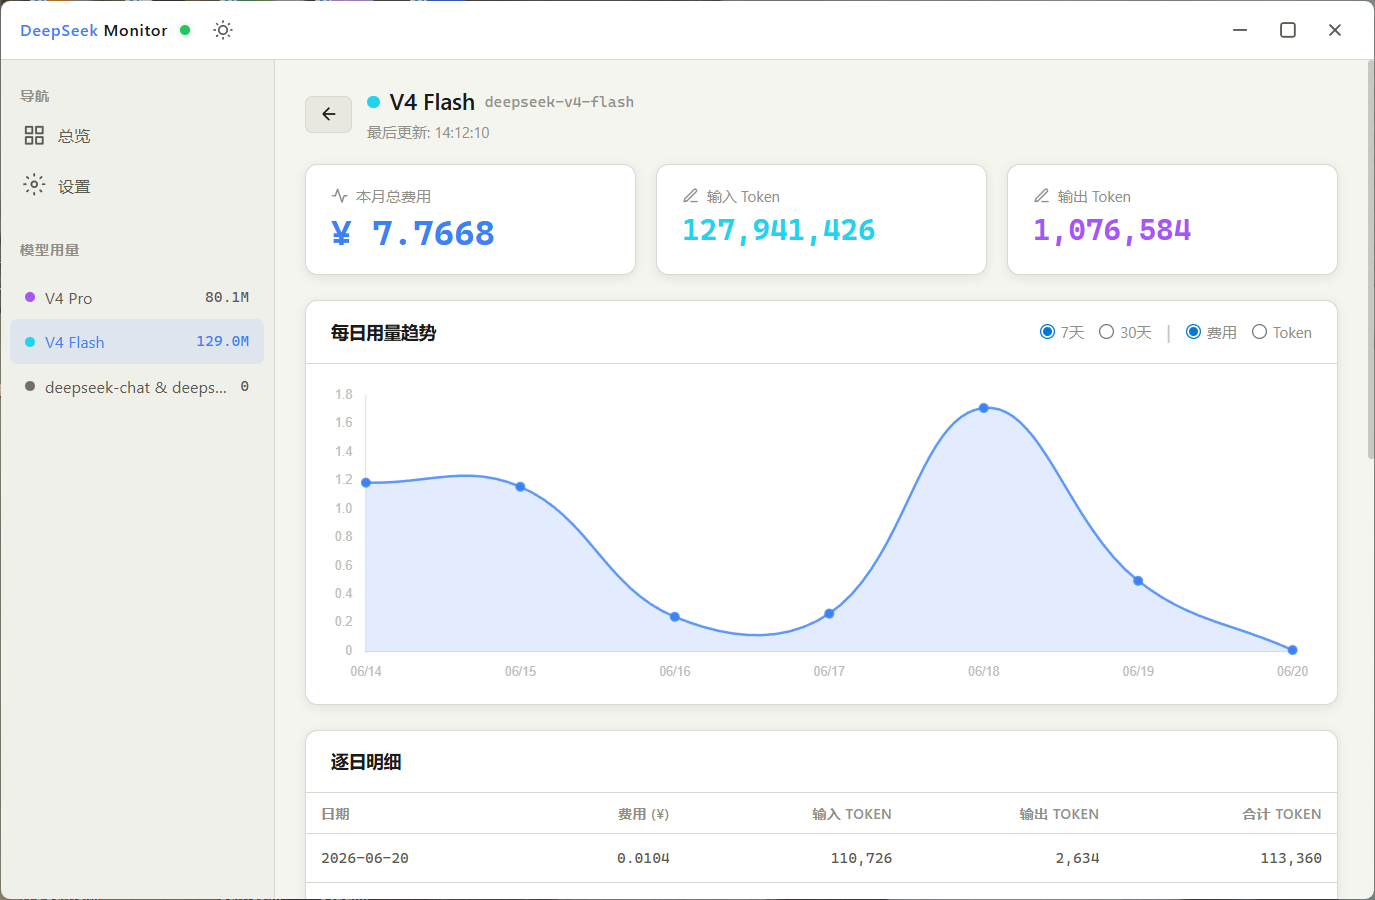This screenshot has width=1375, height=900.
Task: Click the output token count 1,076,584
Action: (x=1112, y=230)
